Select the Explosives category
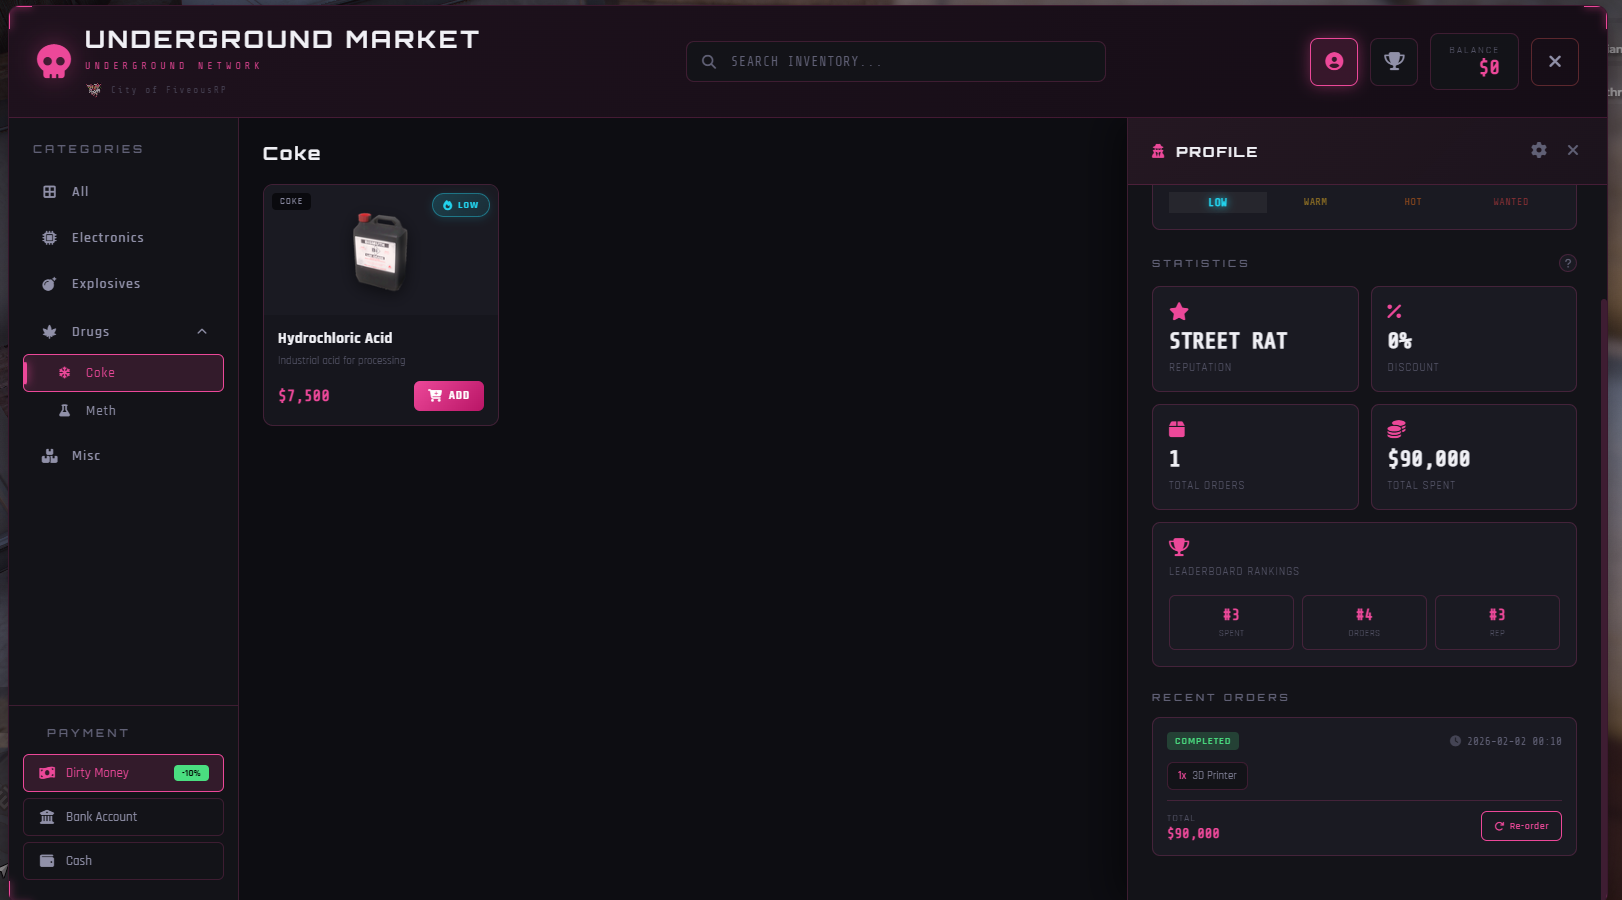The width and height of the screenshot is (1622, 900). point(124,284)
